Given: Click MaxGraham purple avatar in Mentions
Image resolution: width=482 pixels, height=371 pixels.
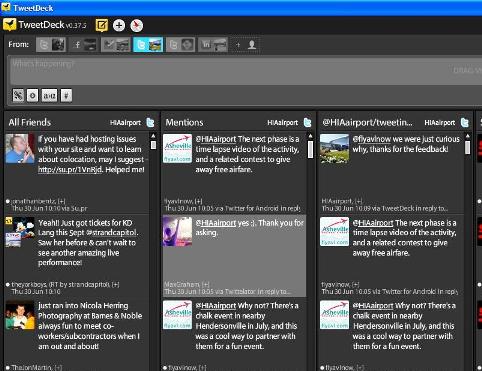Looking at the screenshot, I should tap(177, 232).
